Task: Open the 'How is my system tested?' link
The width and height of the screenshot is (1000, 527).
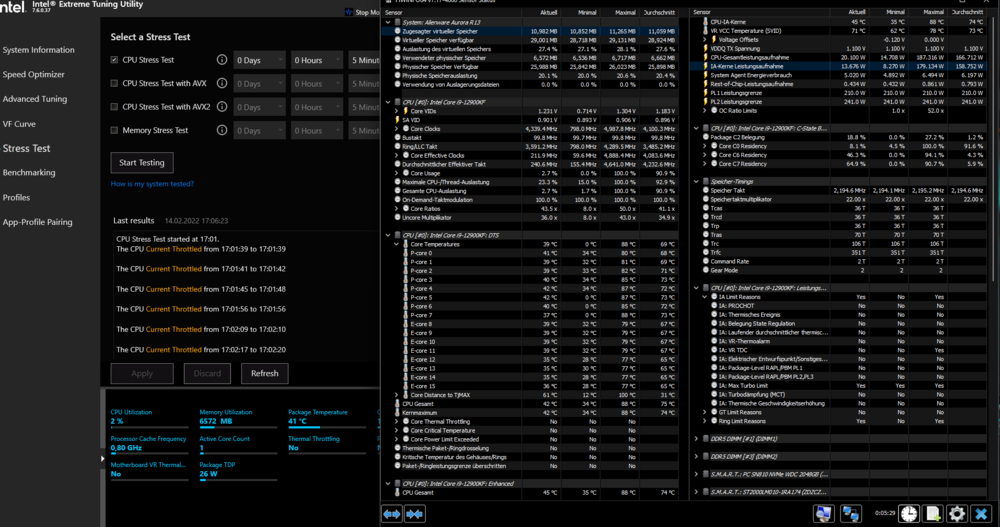Action: (x=152, y=184)
